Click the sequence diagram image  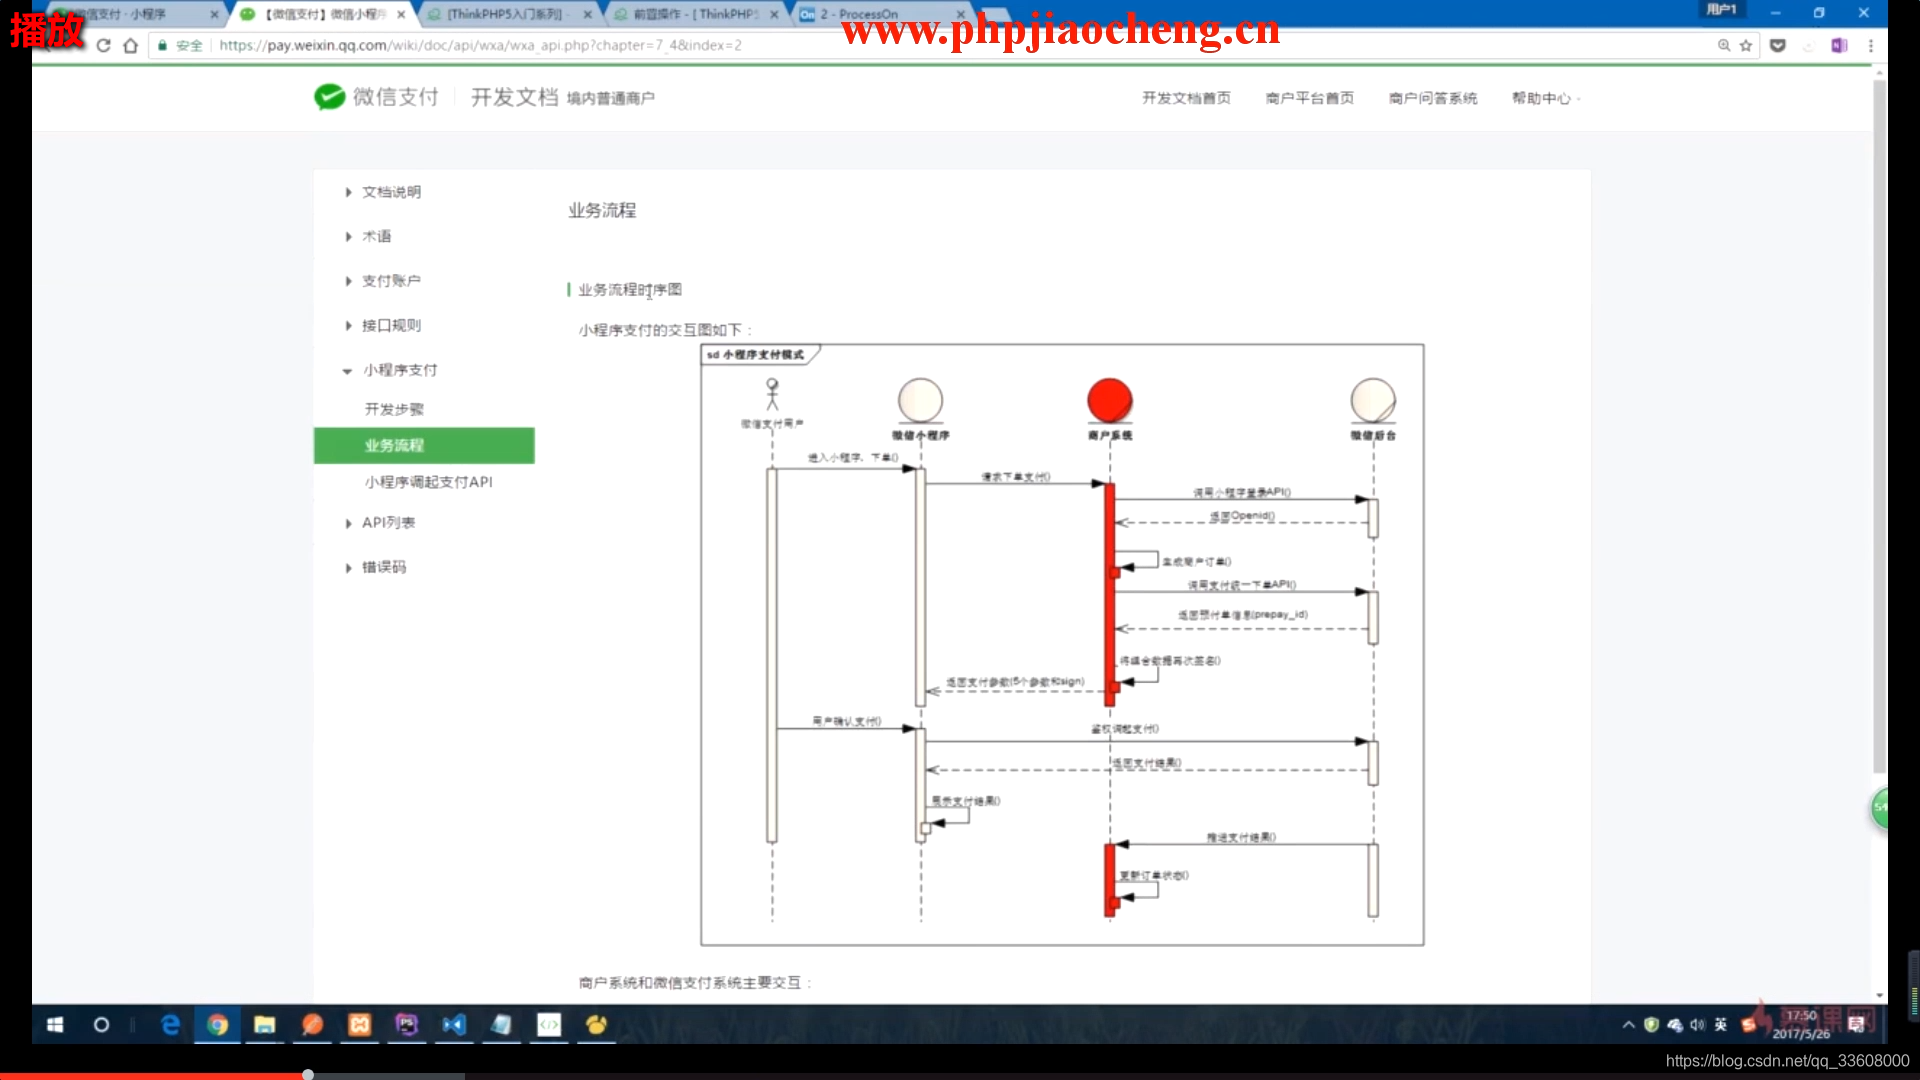(1062, 645)
